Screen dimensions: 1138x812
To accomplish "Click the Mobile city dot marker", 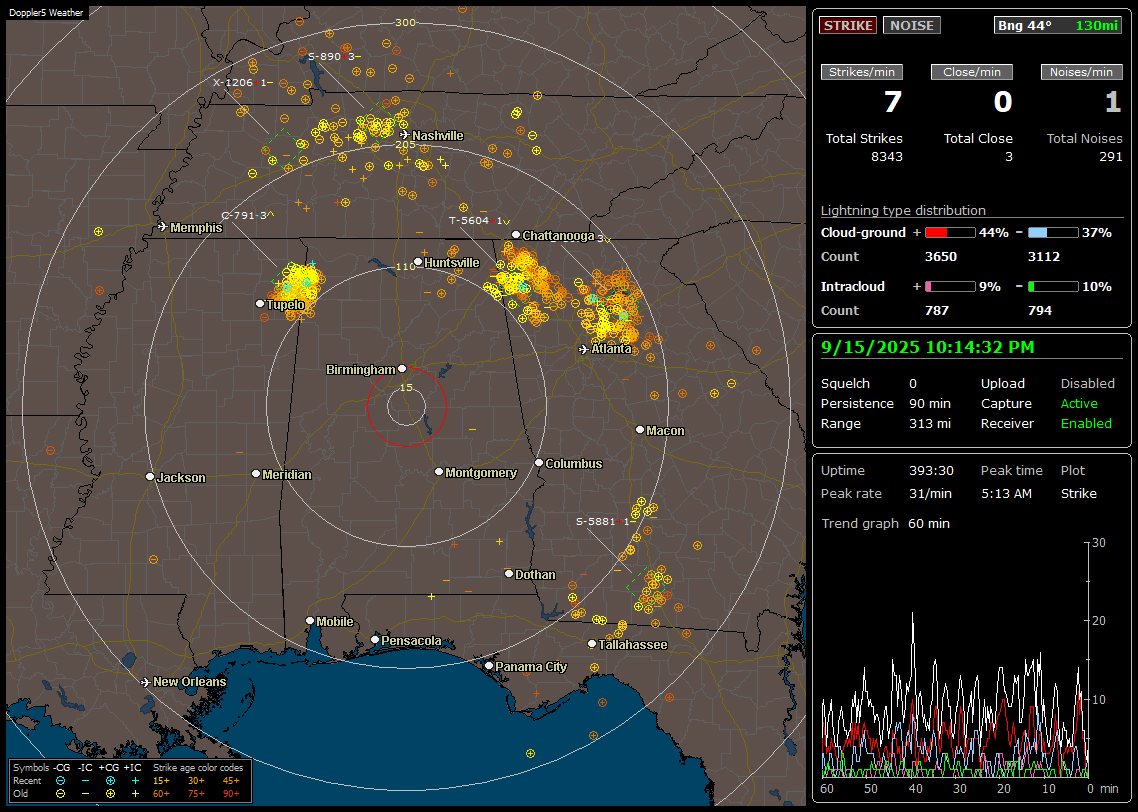I will coord(310,620).
